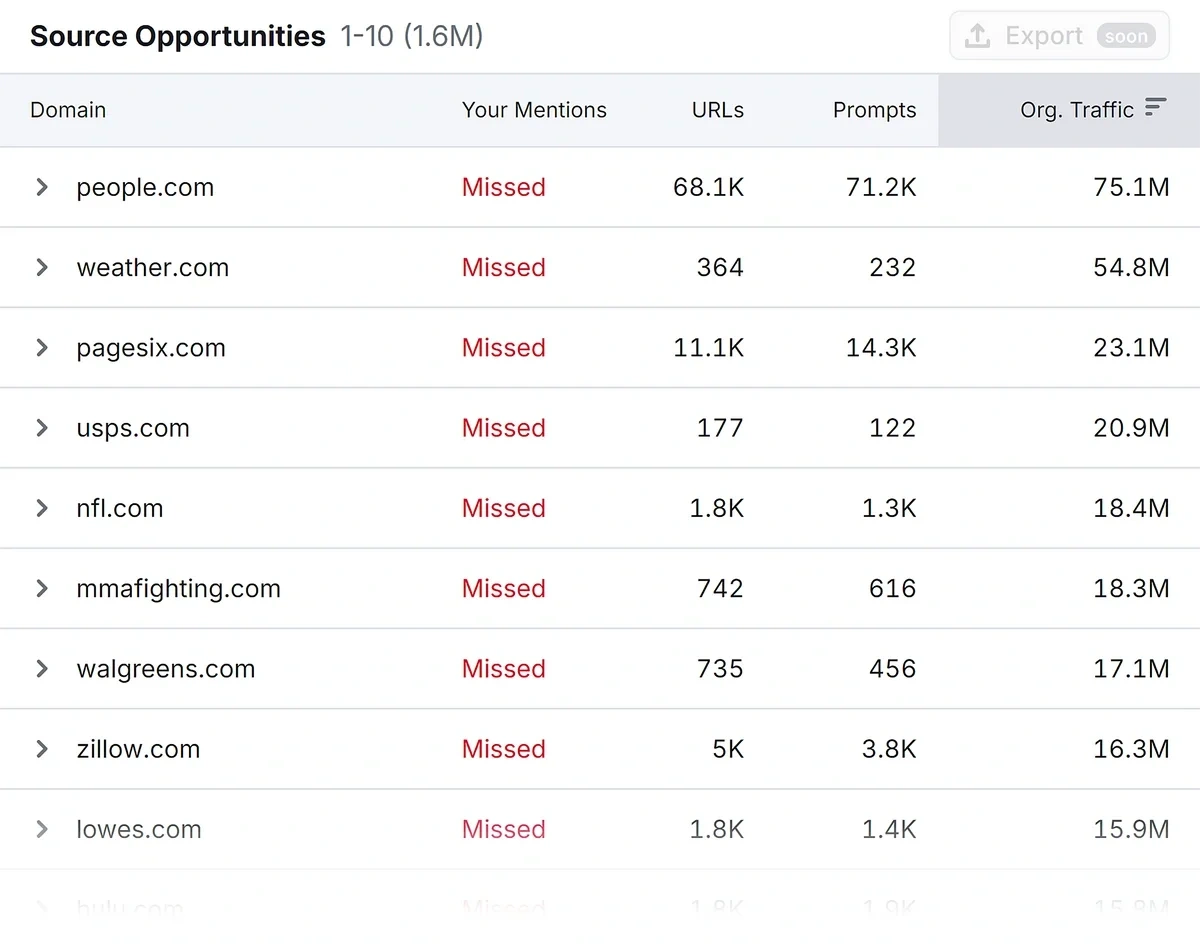
Task: Click the chevron icon beside hulu.com
Action: pyautogui.click(x=40, y=908)
